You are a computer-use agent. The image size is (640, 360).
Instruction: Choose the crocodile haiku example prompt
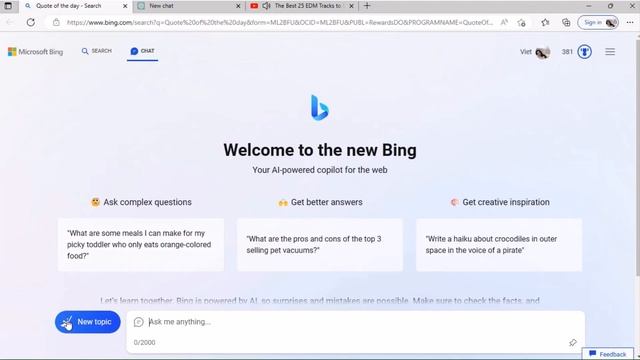coord(499,244)
